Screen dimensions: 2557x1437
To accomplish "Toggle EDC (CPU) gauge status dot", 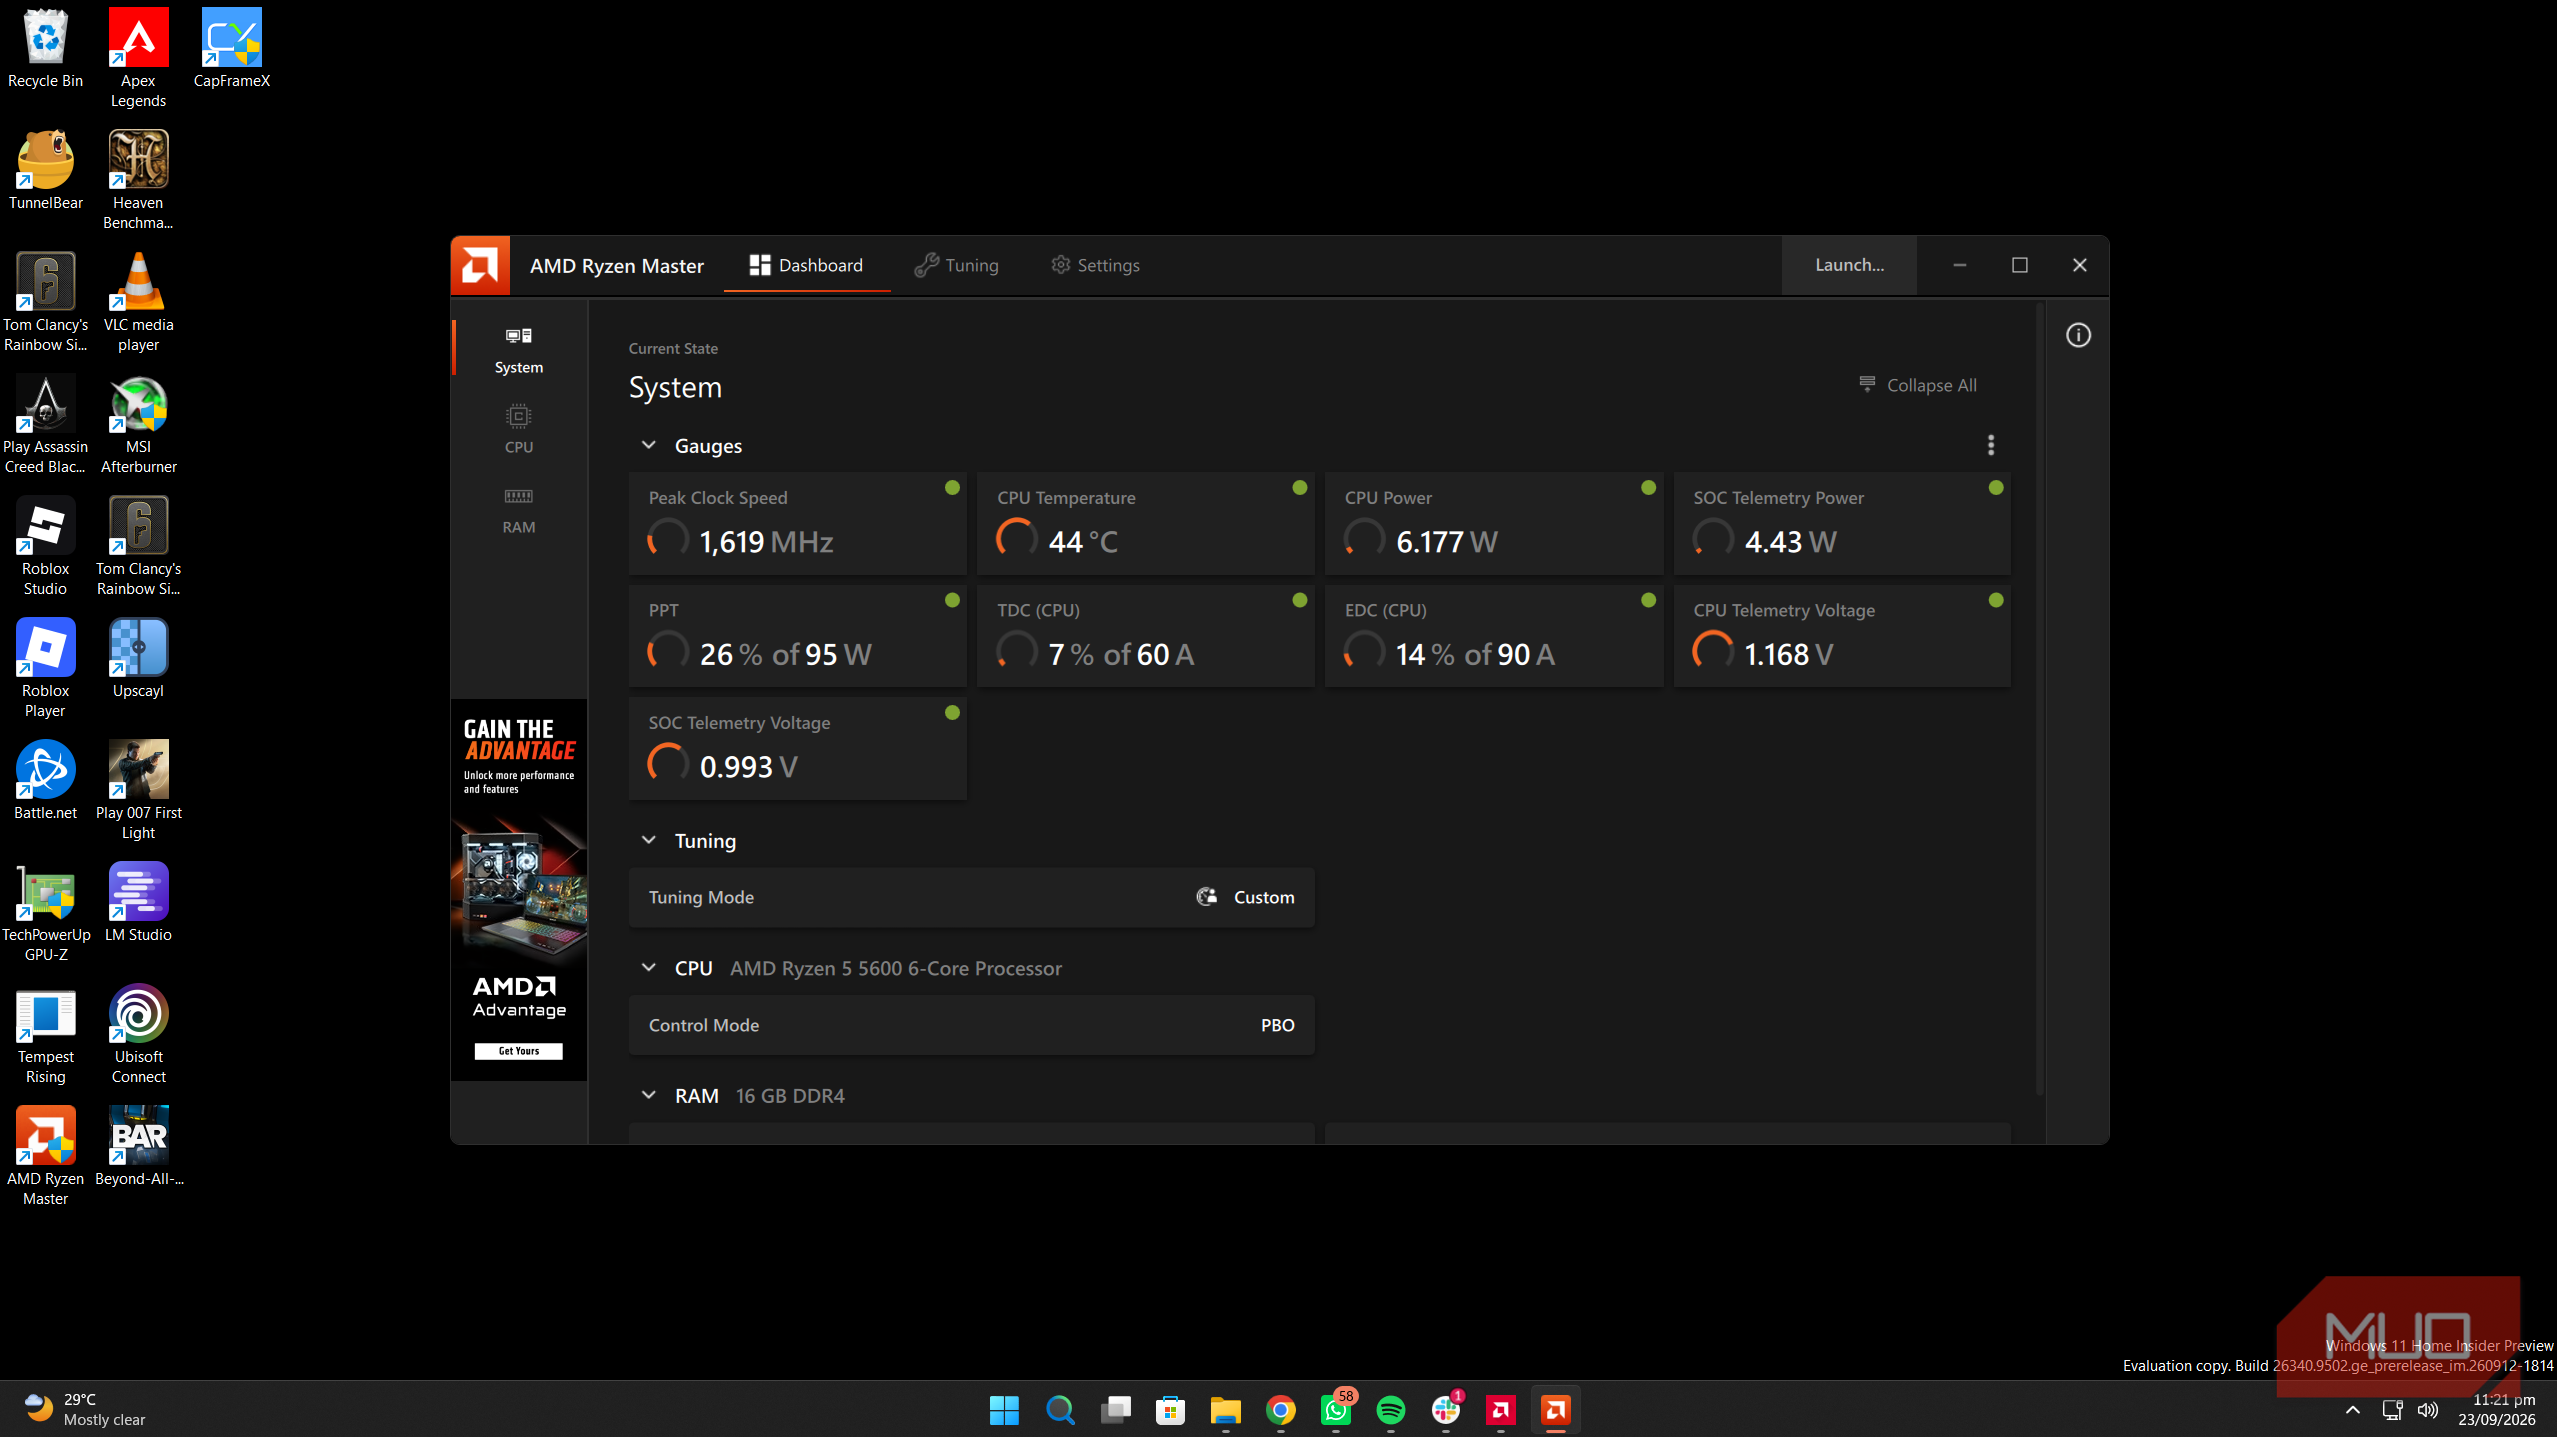I will click(x=1648, y=600).
